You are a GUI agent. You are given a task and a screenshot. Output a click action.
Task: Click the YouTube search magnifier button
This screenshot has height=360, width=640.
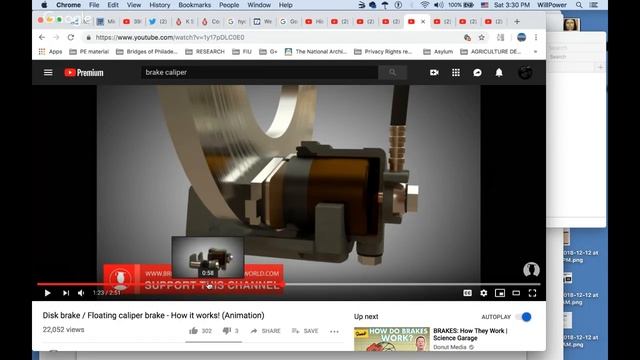[392, 73]
